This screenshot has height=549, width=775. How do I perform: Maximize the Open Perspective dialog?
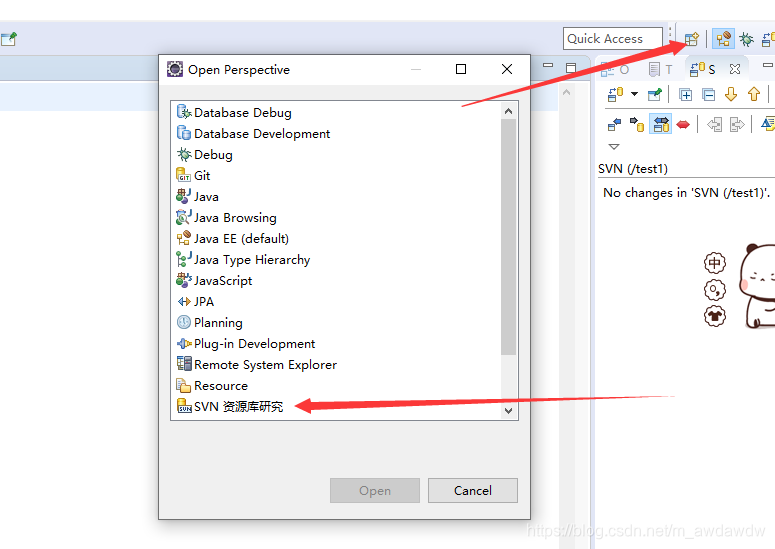461,69
